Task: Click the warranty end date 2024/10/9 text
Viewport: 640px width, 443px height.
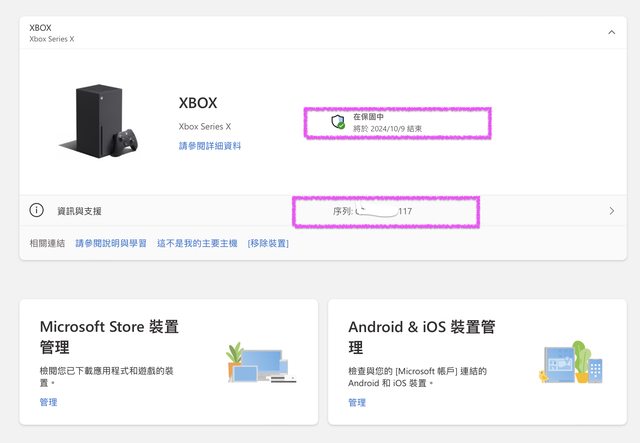Action: pyautogui.click(x=387, y=129)
